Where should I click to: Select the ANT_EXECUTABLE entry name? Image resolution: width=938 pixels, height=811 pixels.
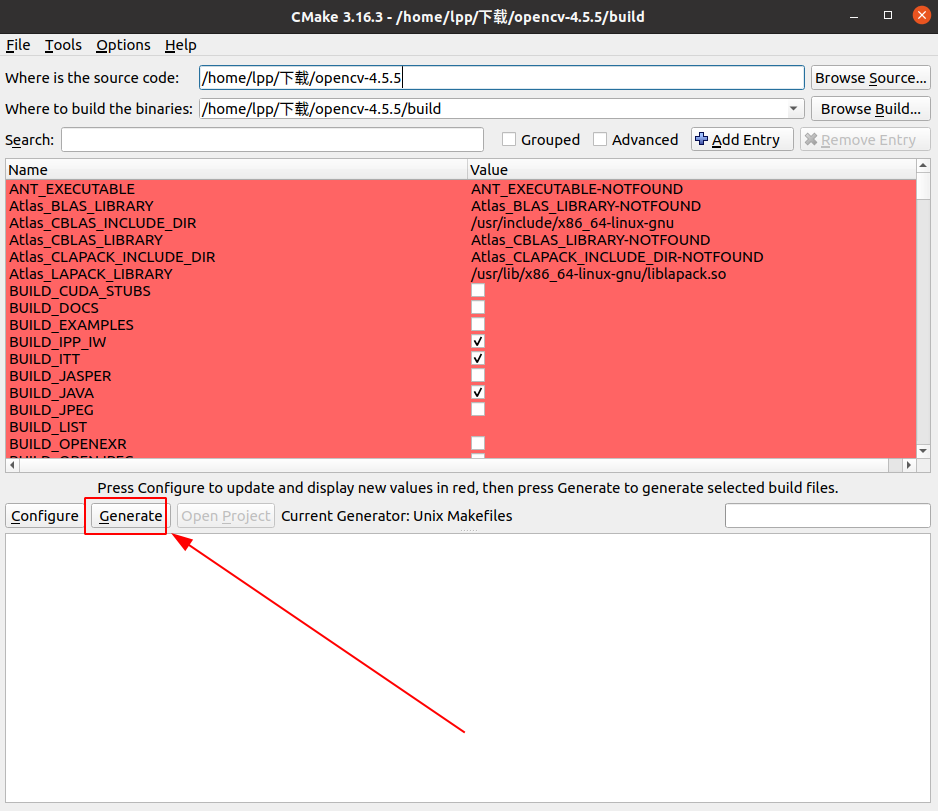point(72,189)
